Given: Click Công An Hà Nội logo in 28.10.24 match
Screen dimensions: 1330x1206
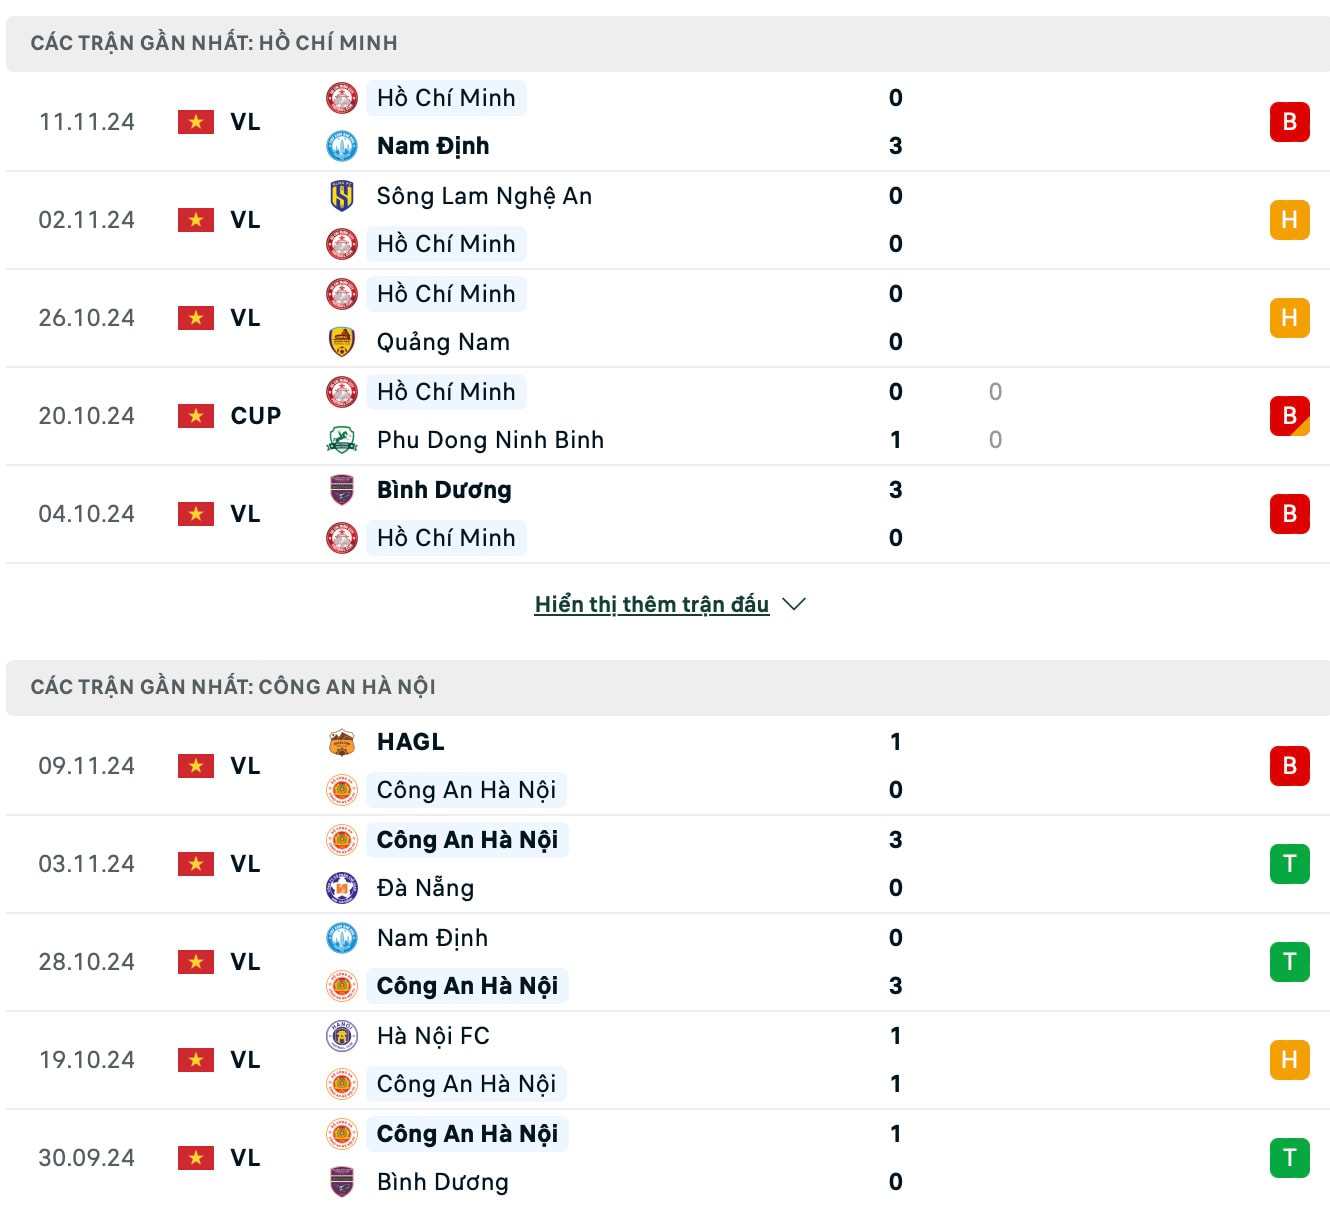Looking at the screenshot, I should 342,986.
